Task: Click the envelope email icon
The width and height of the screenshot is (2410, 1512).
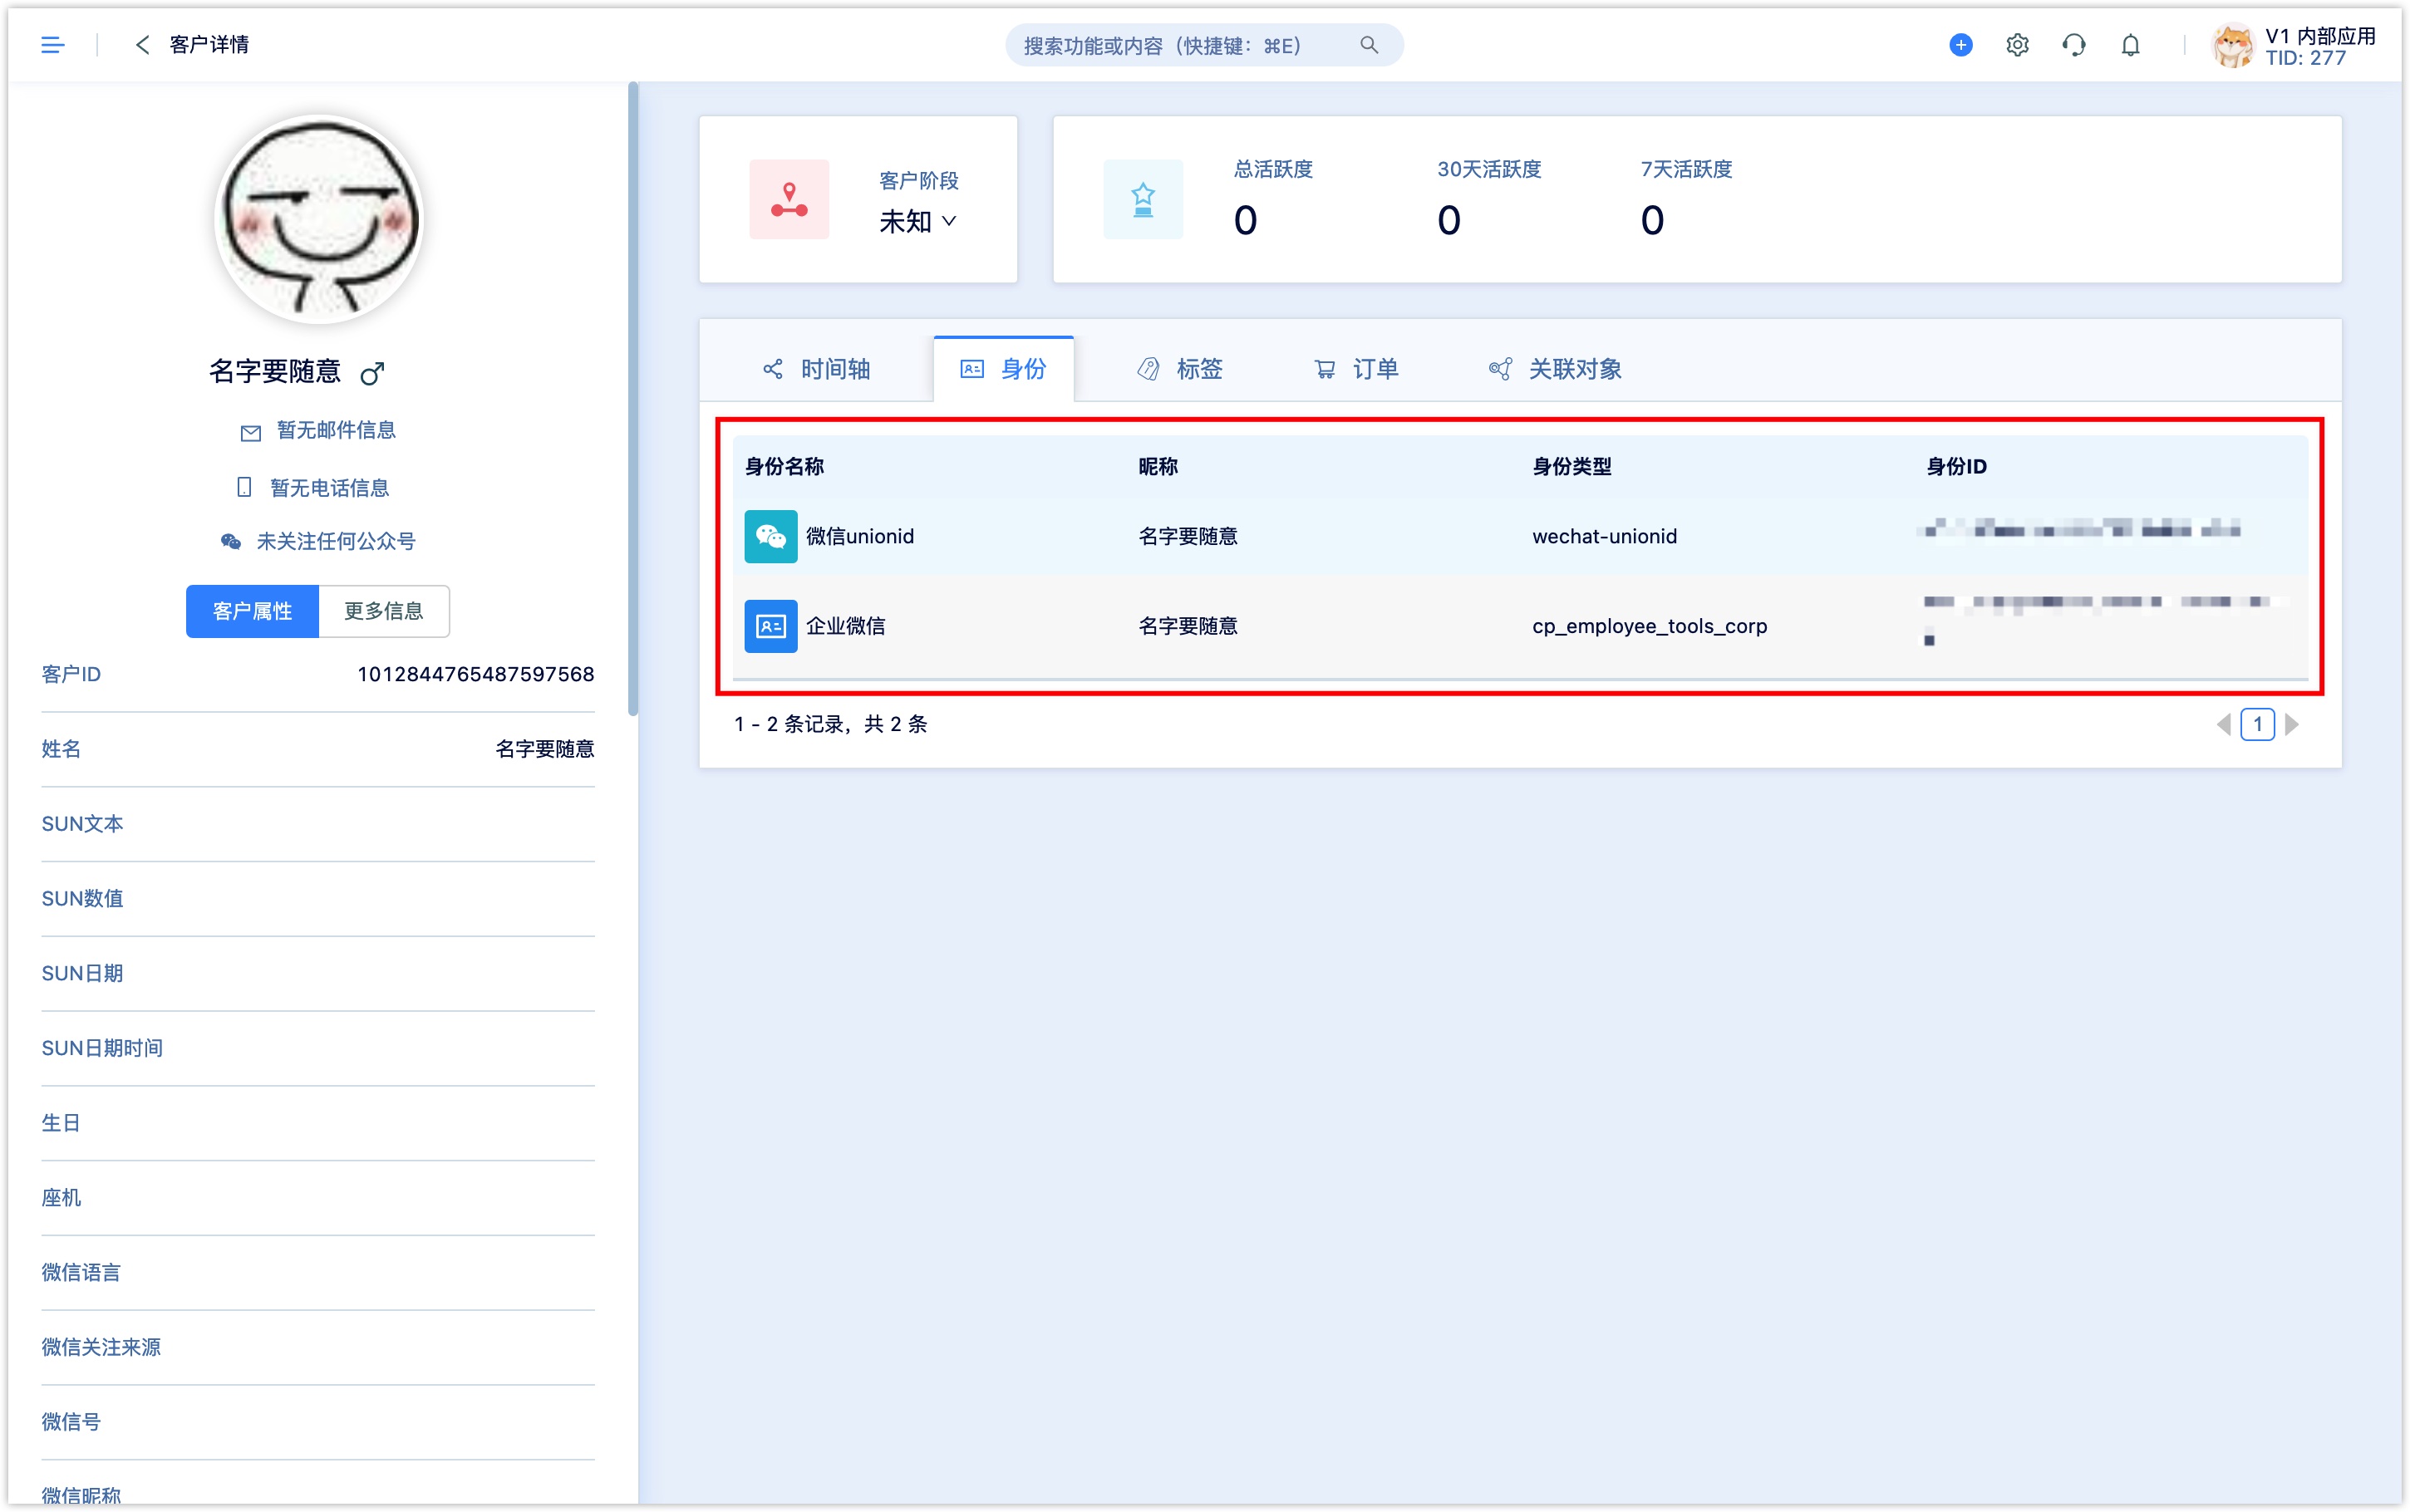Action: click(x=250, y=432)
